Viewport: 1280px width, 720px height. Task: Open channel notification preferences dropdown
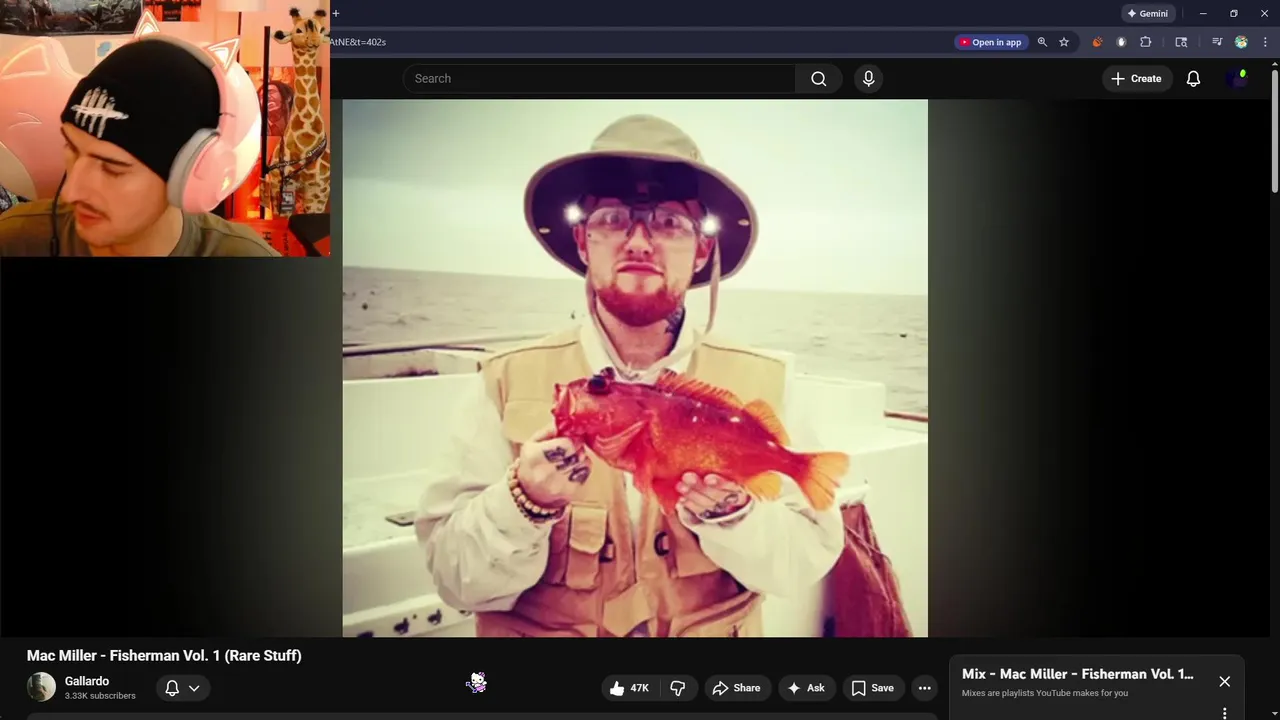pos(182,688)
